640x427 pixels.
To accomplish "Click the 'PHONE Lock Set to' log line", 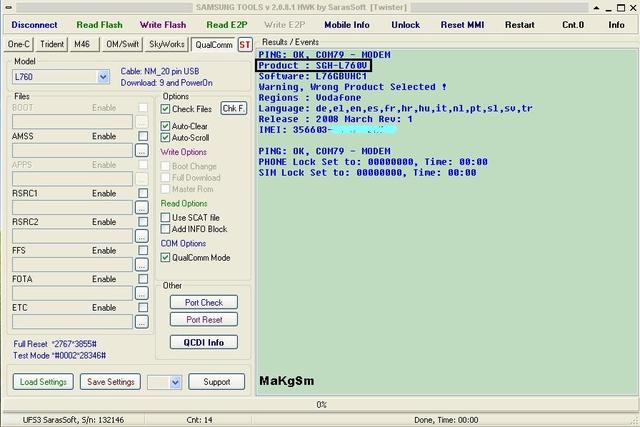I will coord(373,162).
